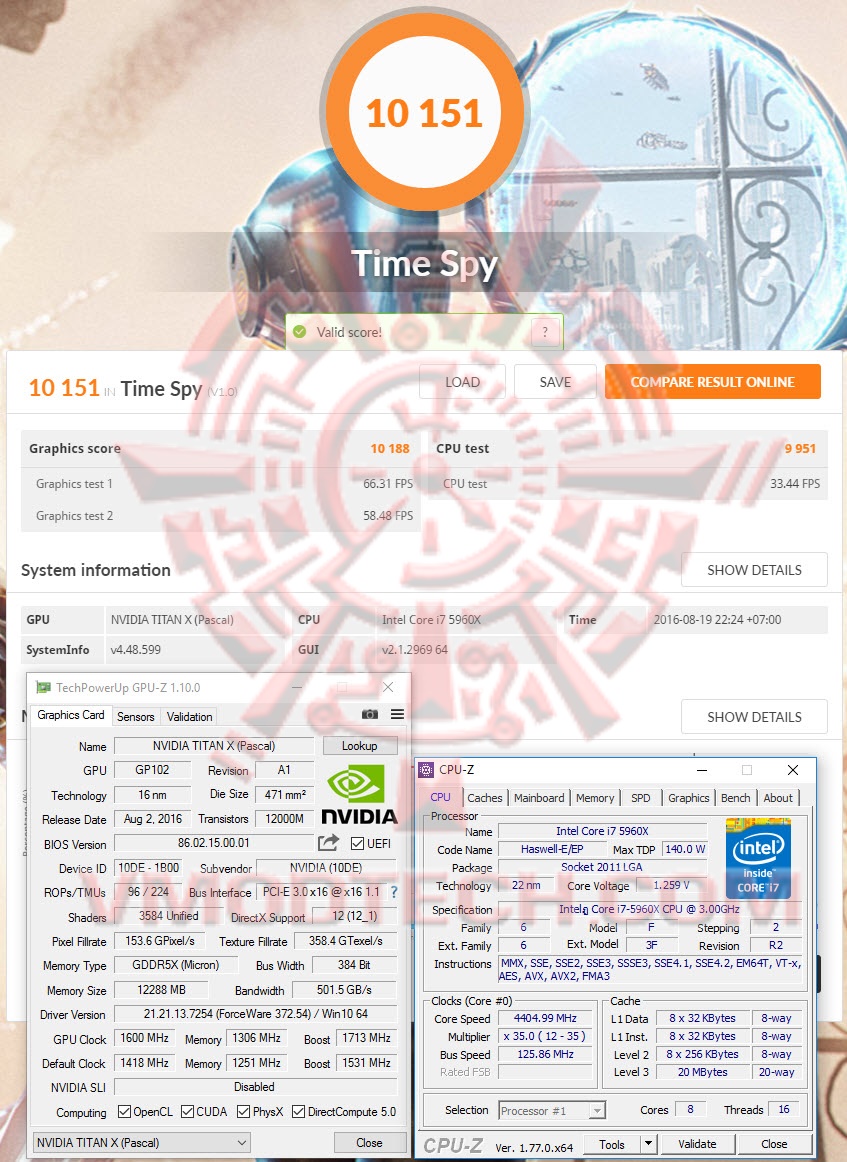Open the About tab in CPU-Z
847x1162 pixels.
[x=778, y=798]
